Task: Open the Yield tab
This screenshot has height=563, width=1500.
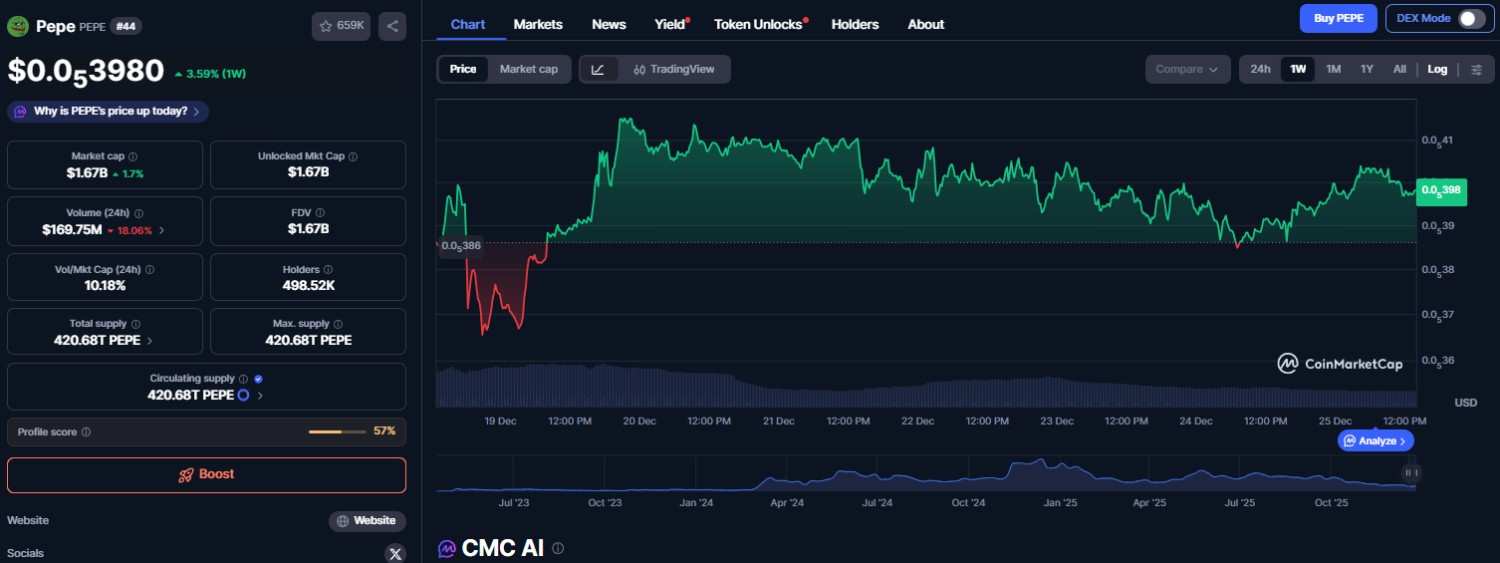Action: (670, 24)
